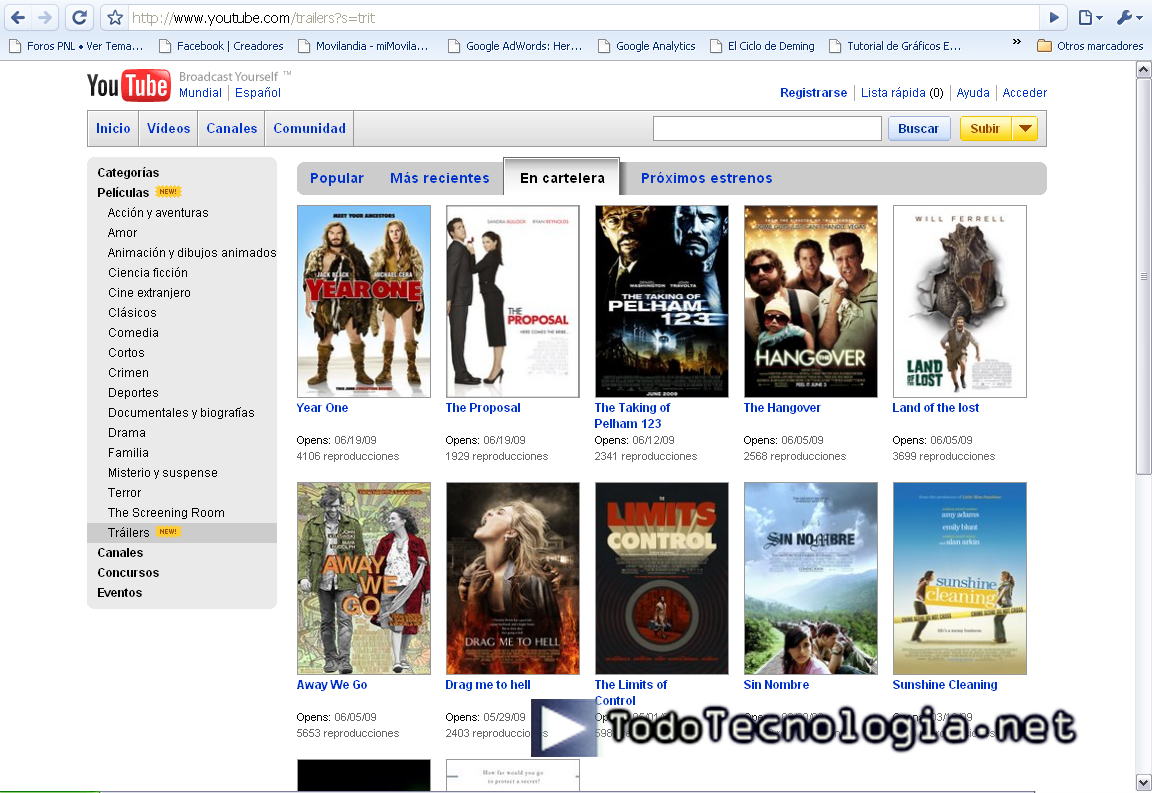The width and height of the screenshot is (1152, 793).
Task: Change region via Mundial link
Action: tap(200, 93)
